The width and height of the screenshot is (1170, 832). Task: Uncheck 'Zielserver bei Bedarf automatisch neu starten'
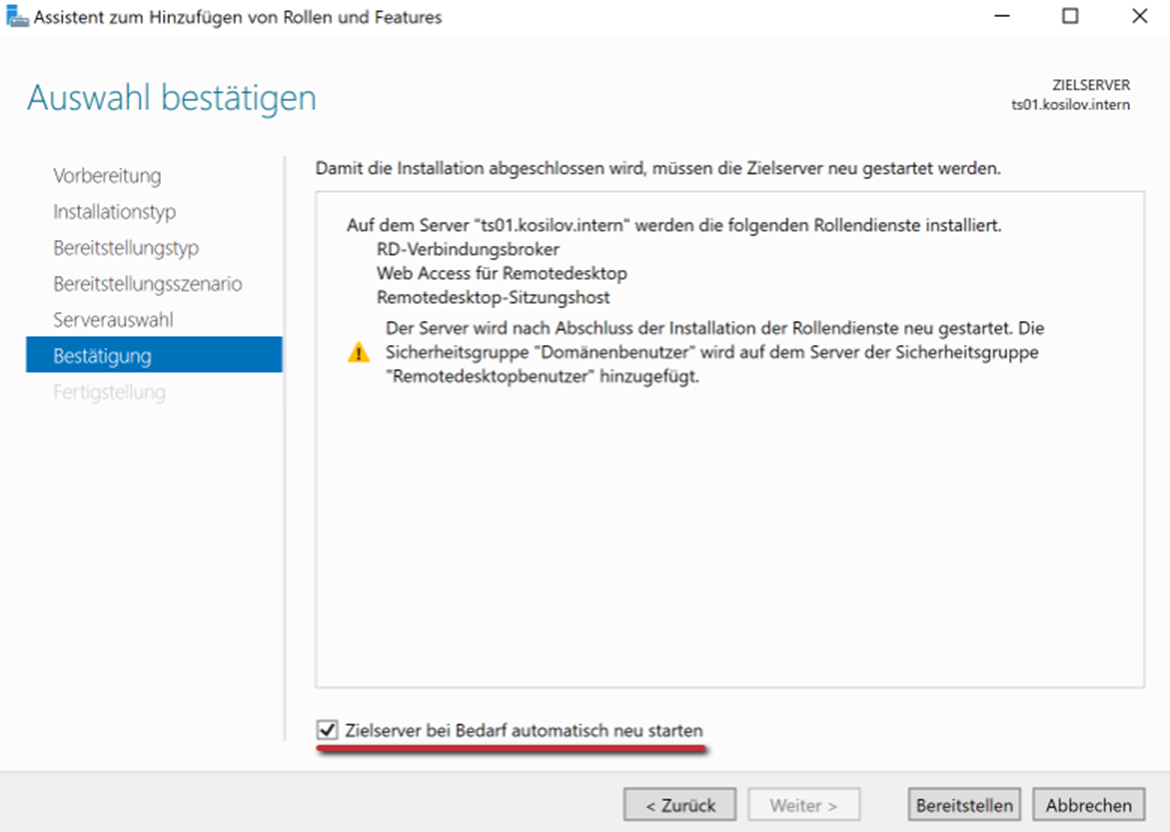tap(326, 731)
